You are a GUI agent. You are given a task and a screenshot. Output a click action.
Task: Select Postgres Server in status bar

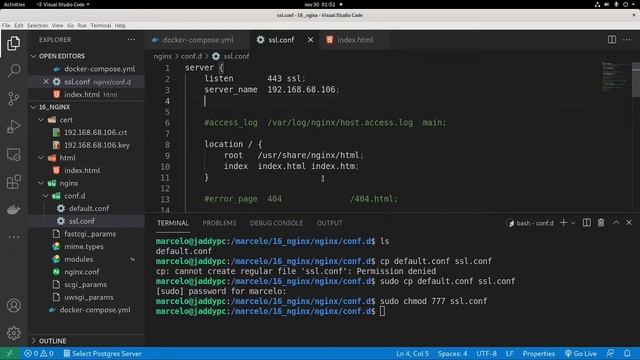pyautogui.click(x=102, y=353)
